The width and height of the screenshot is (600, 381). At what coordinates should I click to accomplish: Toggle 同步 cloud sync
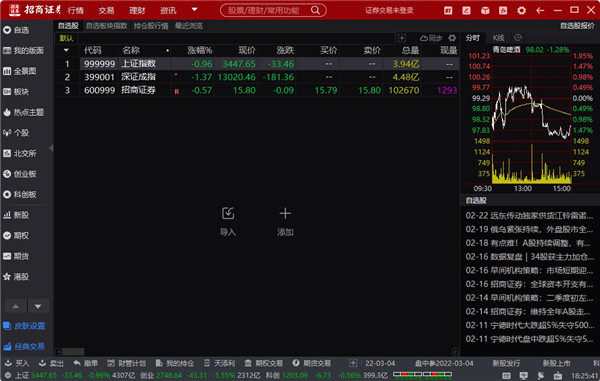click(x=431, y=38)
